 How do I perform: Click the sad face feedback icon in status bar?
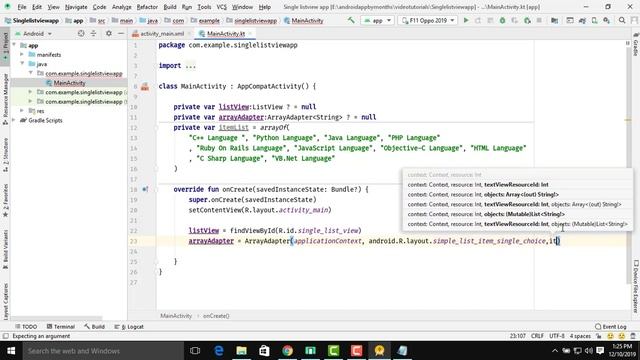[622, 336]
